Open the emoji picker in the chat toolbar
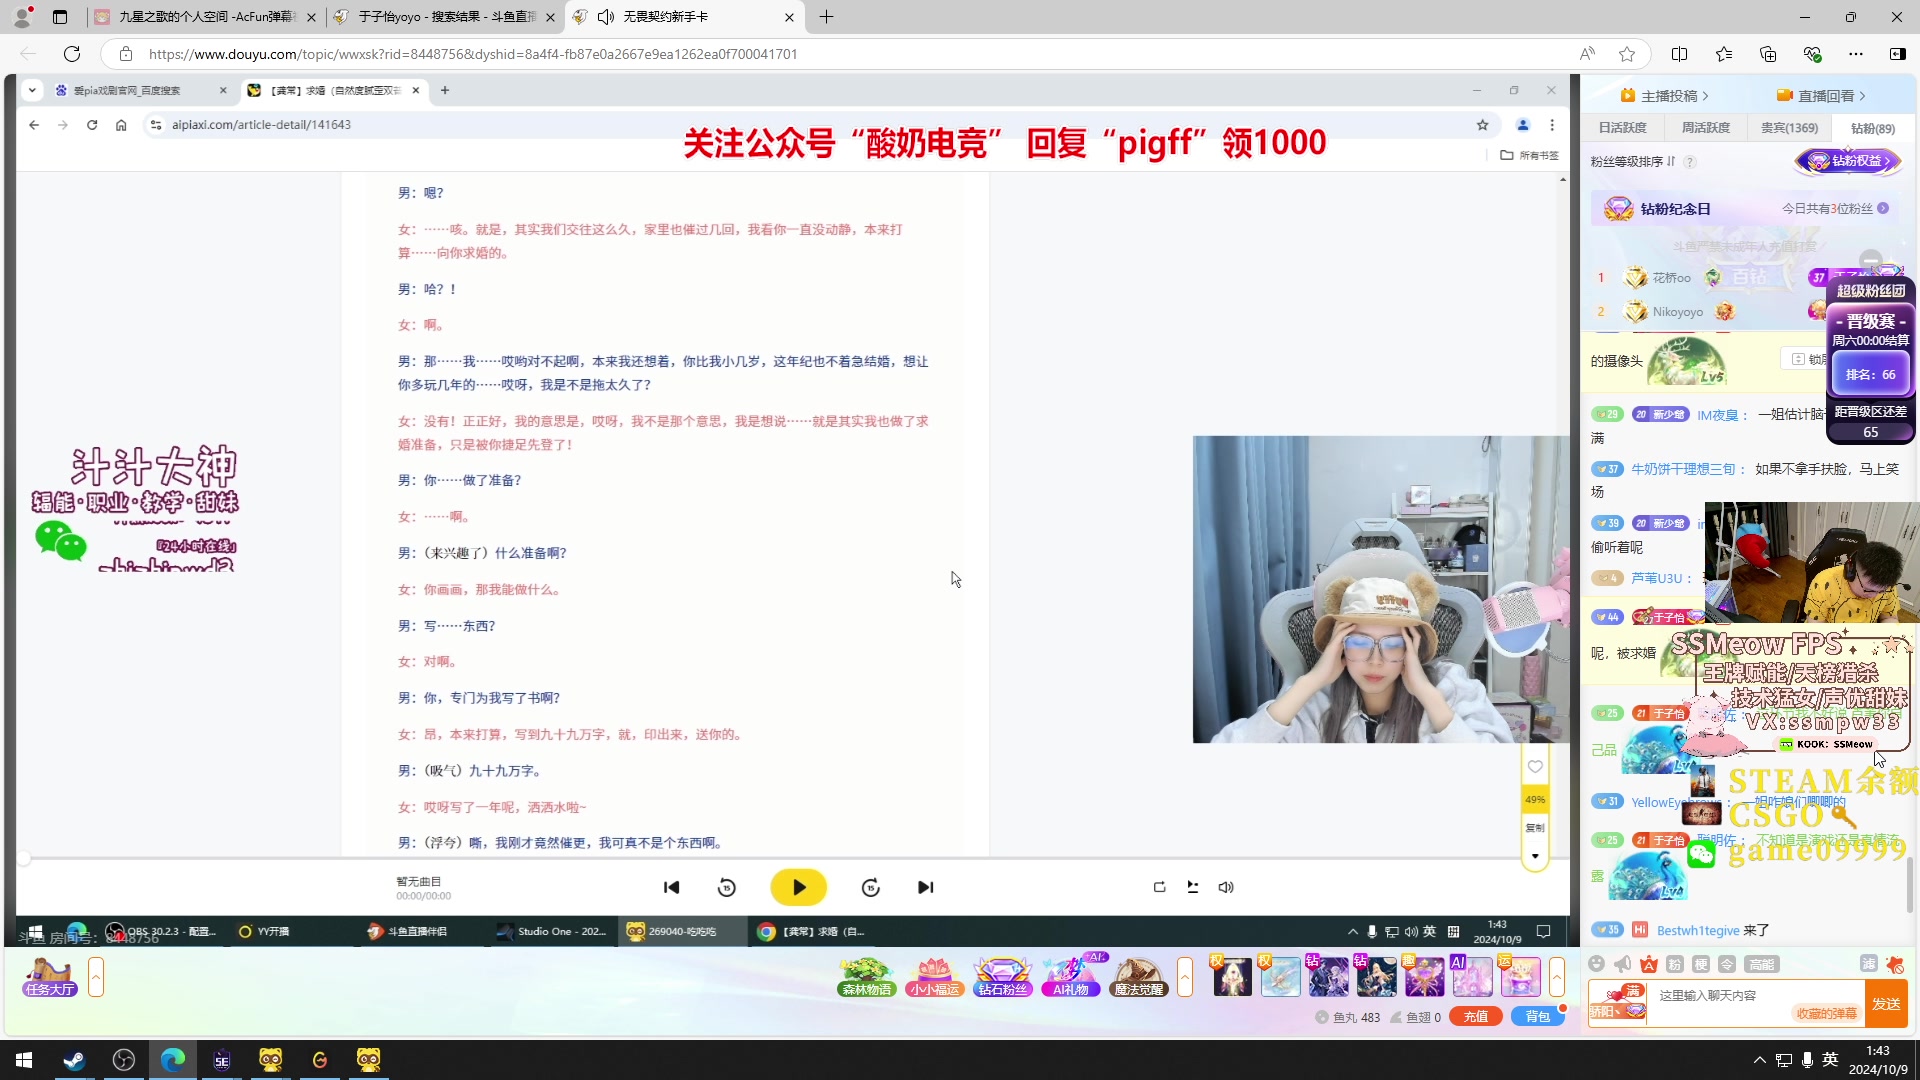Viewport: 1920px width, 1080px height. coord(1597,964)
